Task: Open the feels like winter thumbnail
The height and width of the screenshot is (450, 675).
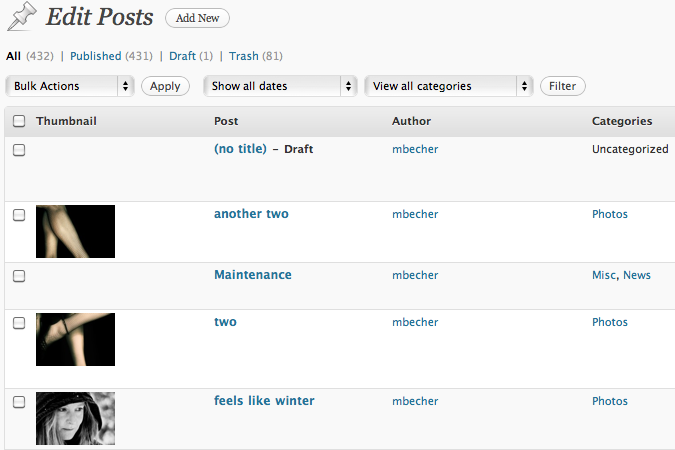Action: click(x=75, y=418)
